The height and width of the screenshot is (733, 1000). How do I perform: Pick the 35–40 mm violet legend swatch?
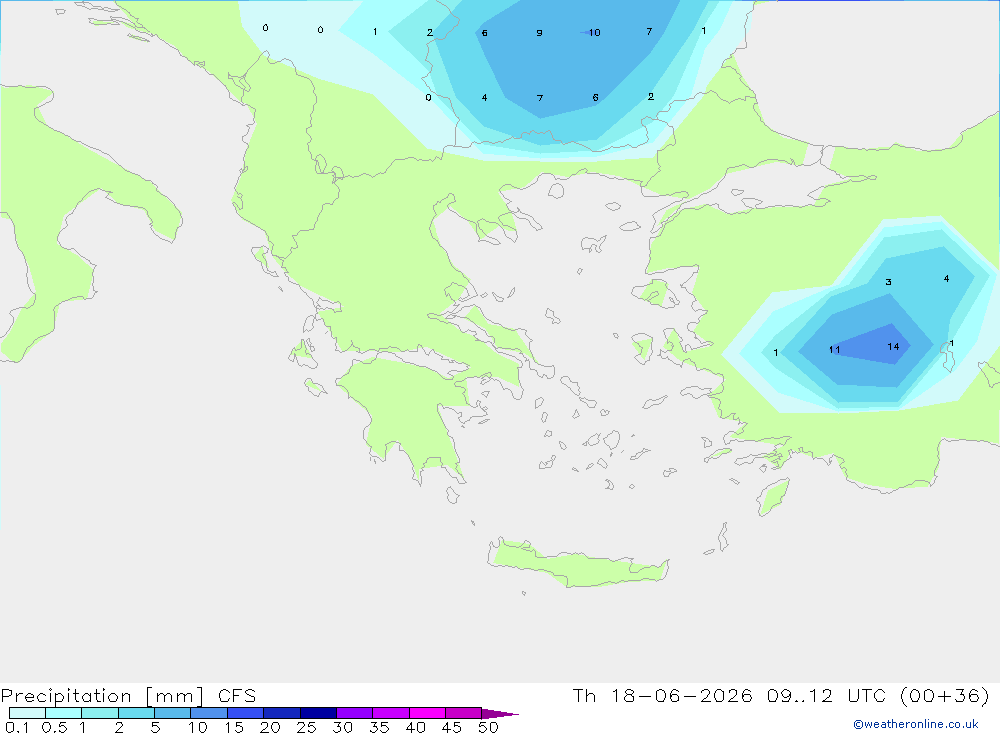point(391,713)
